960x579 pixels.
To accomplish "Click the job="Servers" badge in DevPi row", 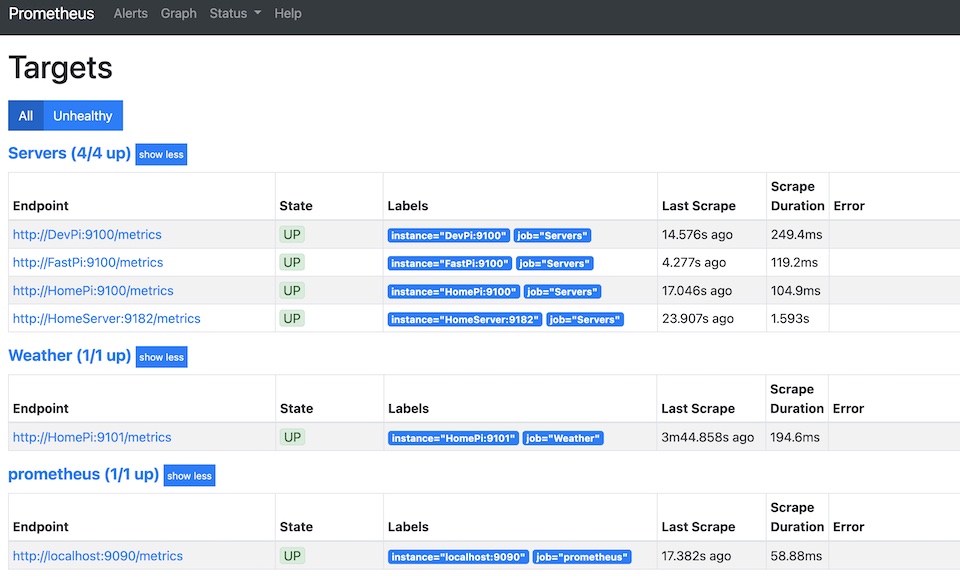I will point(553,236).
